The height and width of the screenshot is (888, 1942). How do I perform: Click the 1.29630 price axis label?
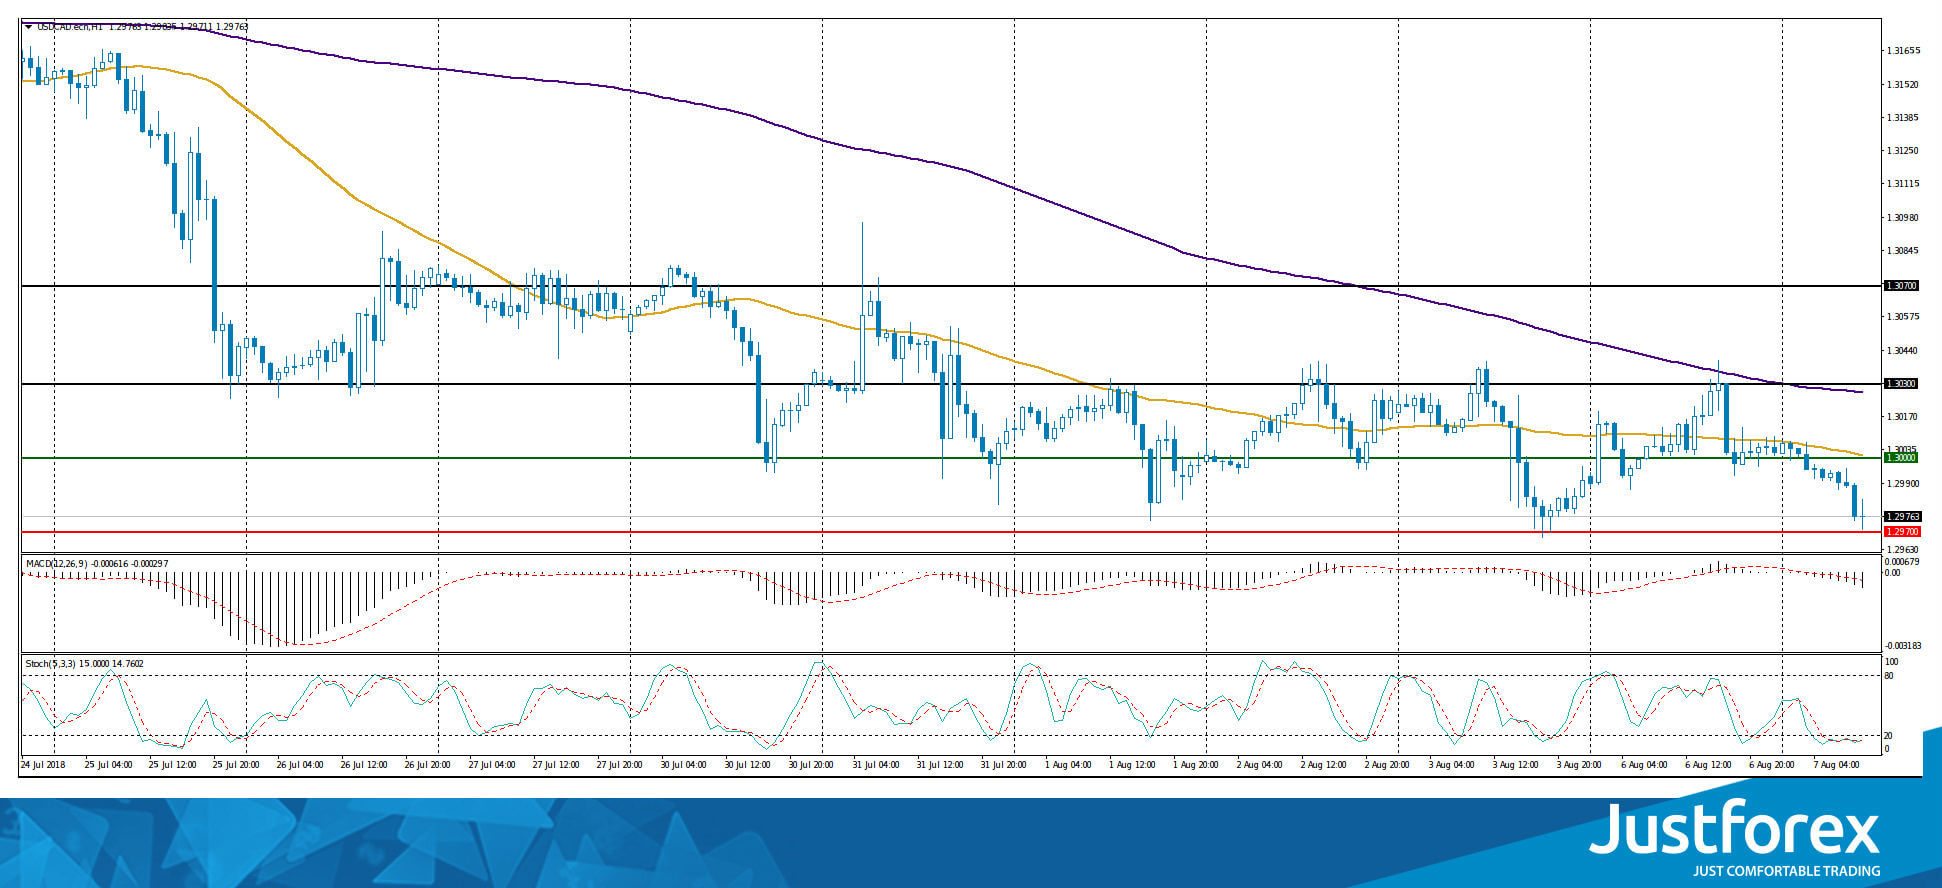(1903, 550)
